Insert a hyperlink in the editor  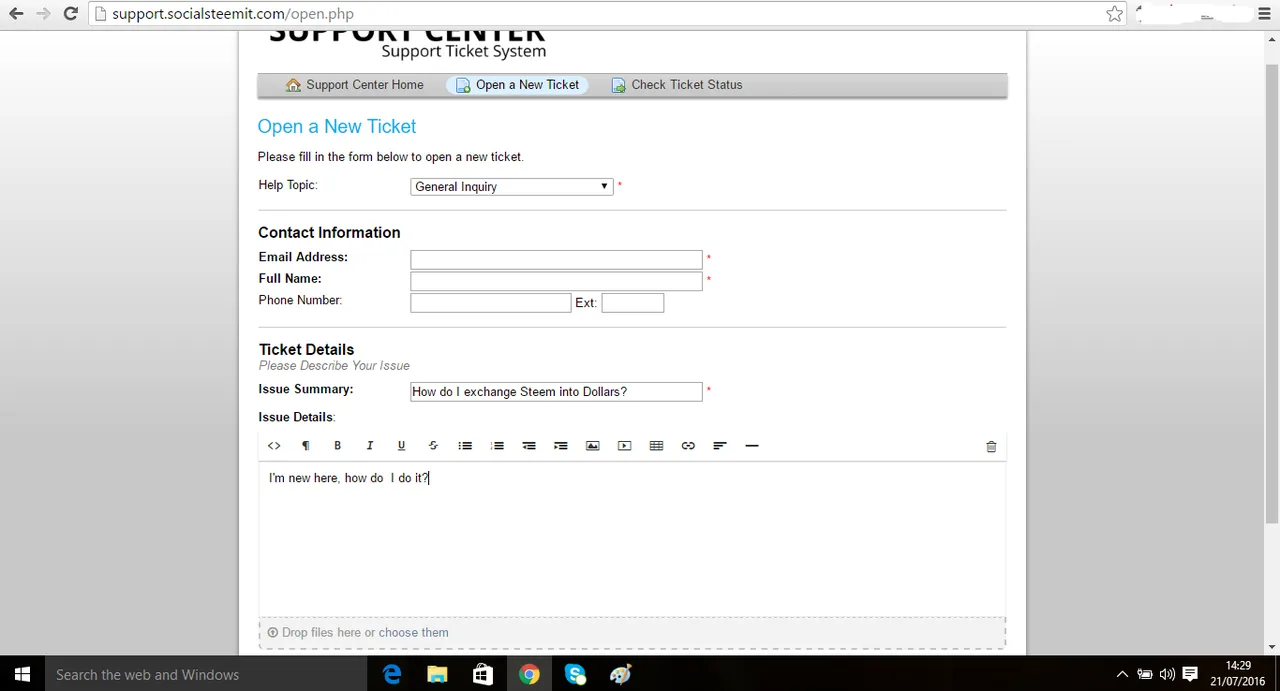pos(688,446)
